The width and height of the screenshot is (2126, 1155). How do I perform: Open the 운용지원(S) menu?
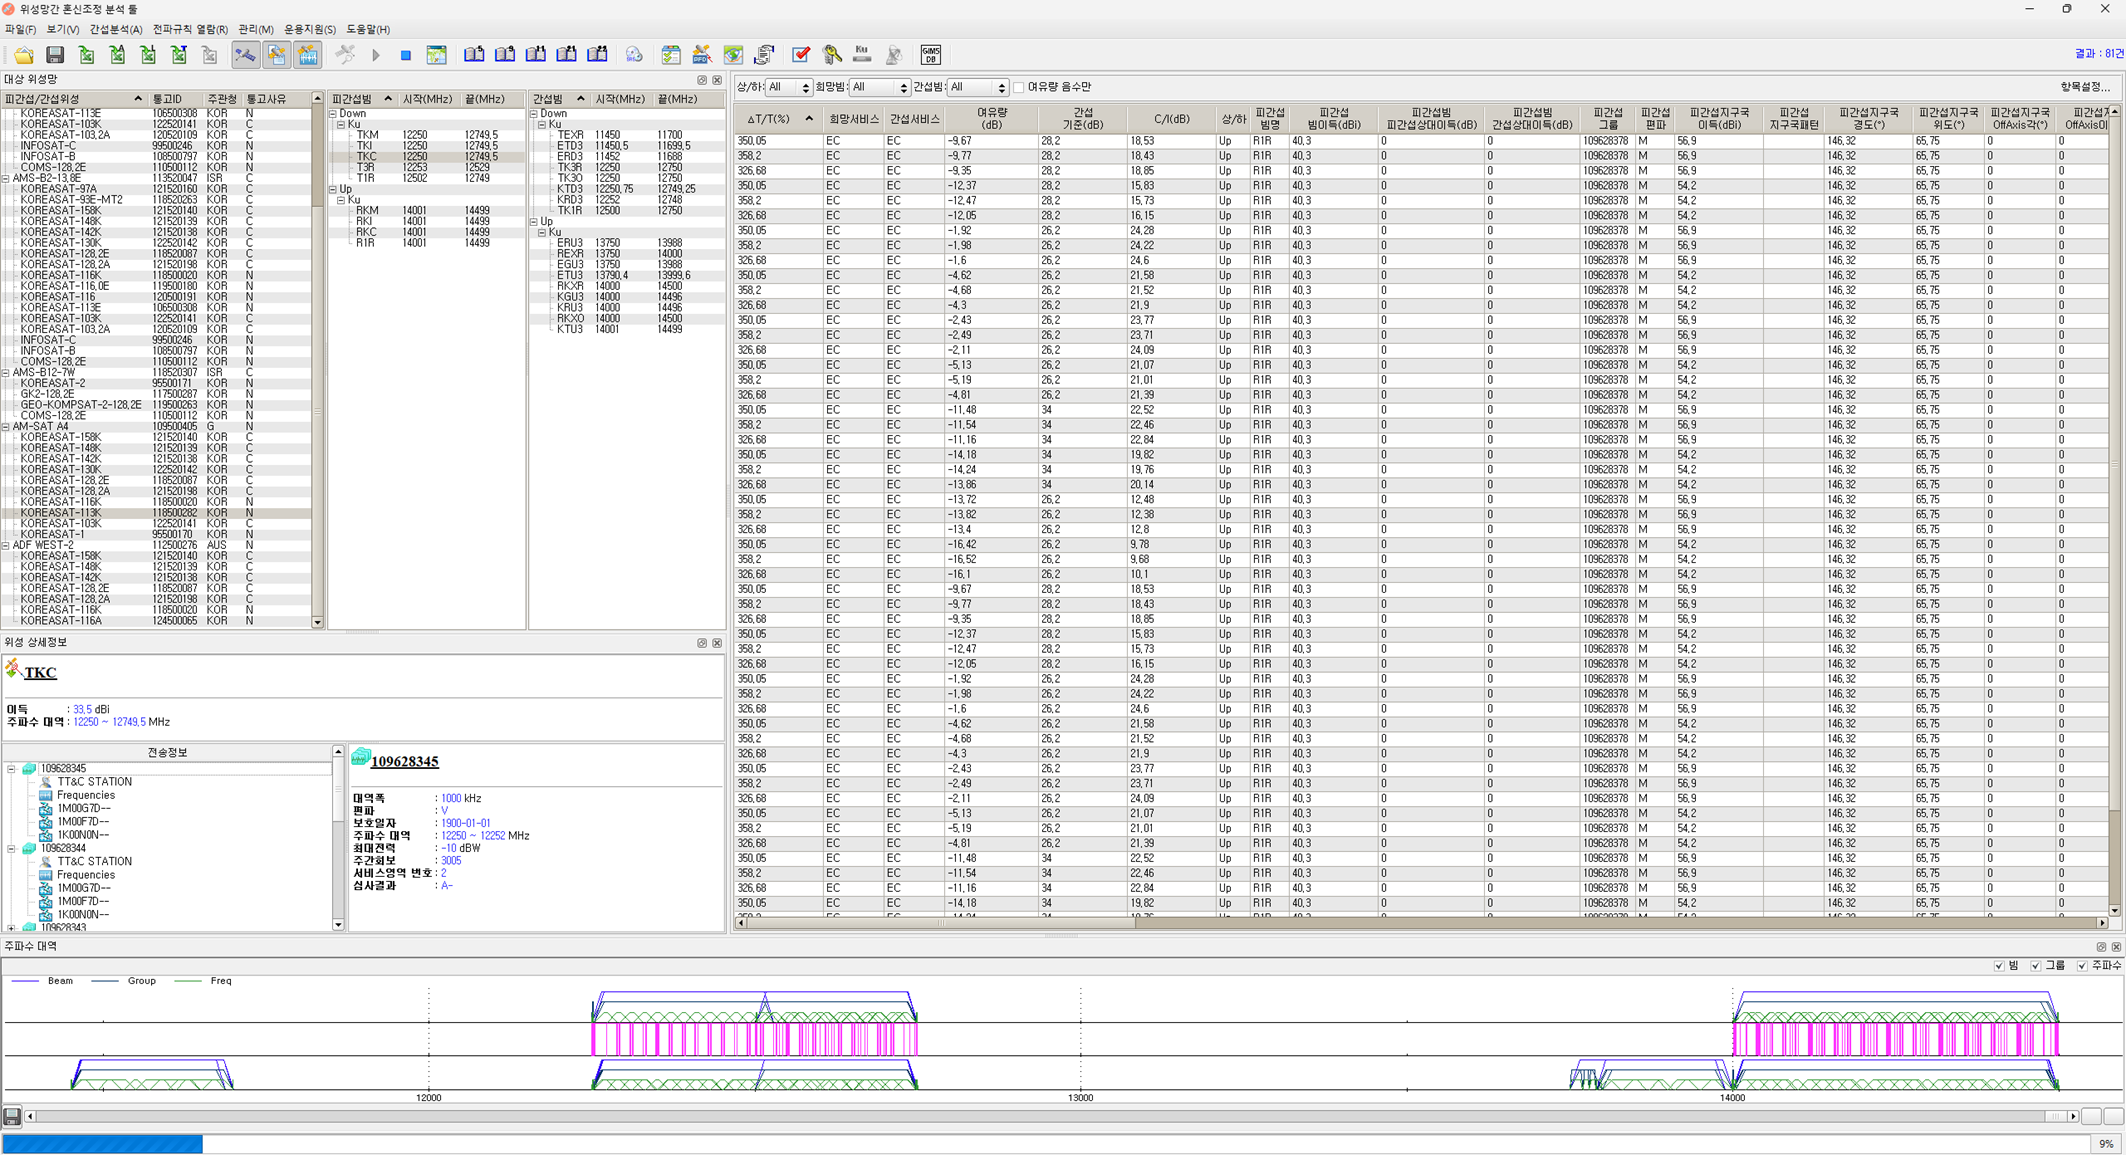pos(309,29)
